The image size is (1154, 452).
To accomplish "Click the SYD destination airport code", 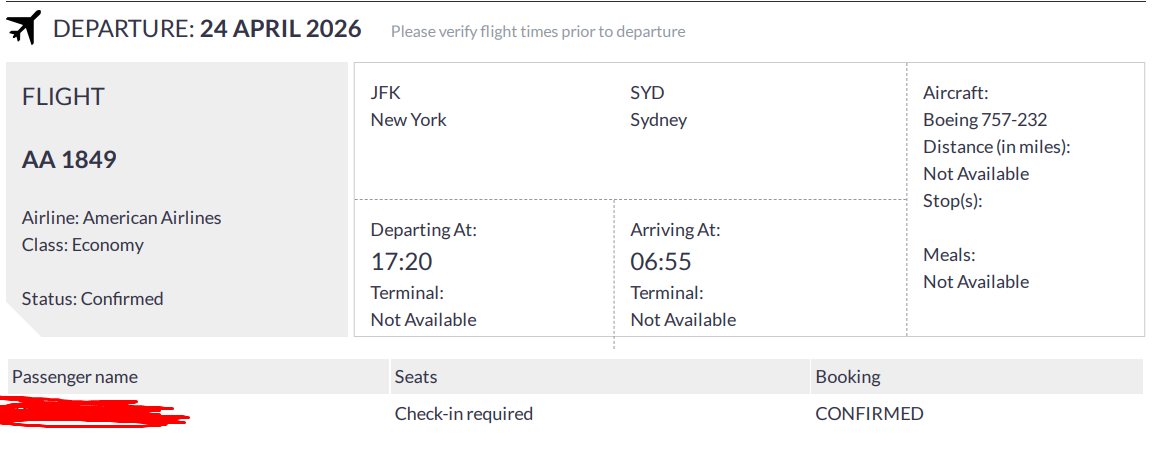I will (x=647, y=93).
